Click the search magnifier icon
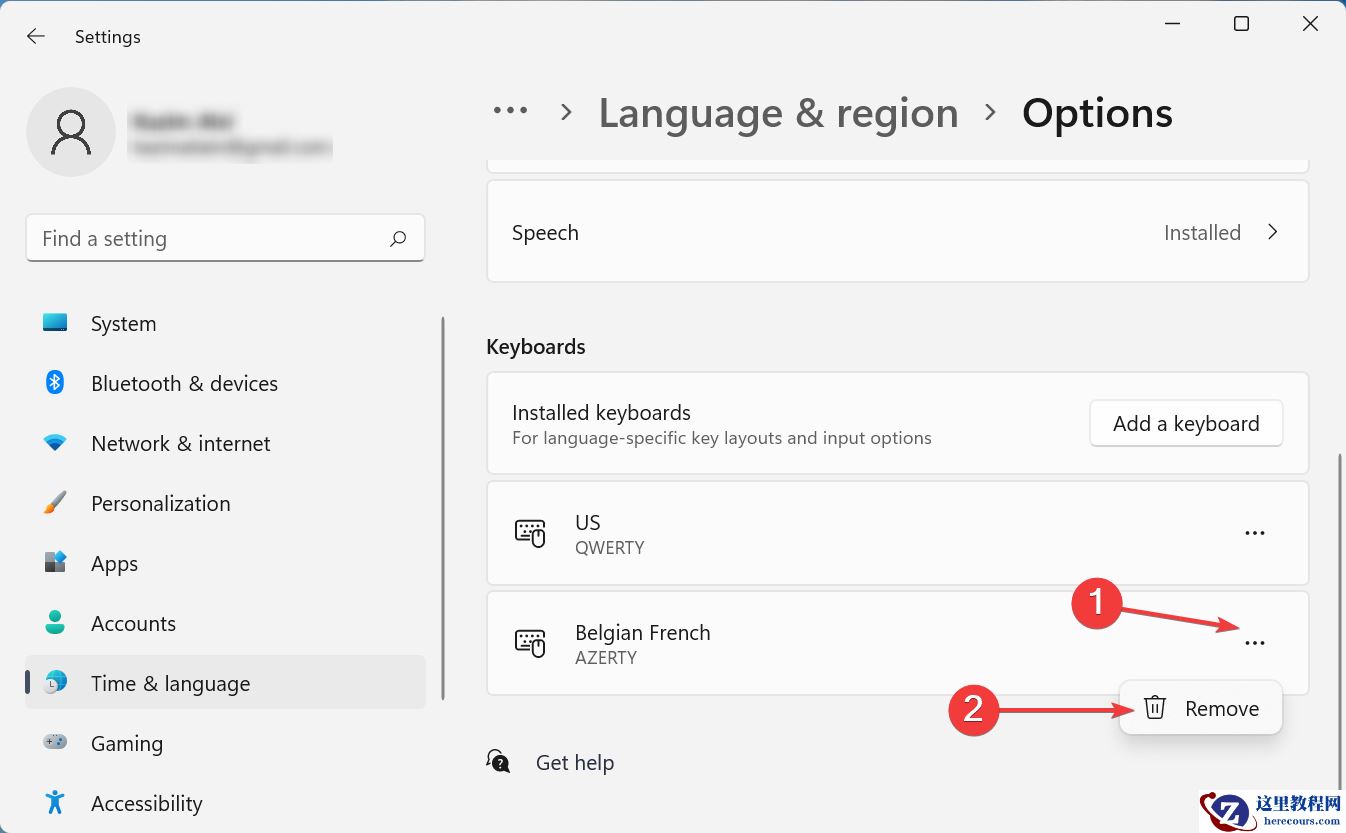The image size is (1346, 833). click(x=398, y=239)
